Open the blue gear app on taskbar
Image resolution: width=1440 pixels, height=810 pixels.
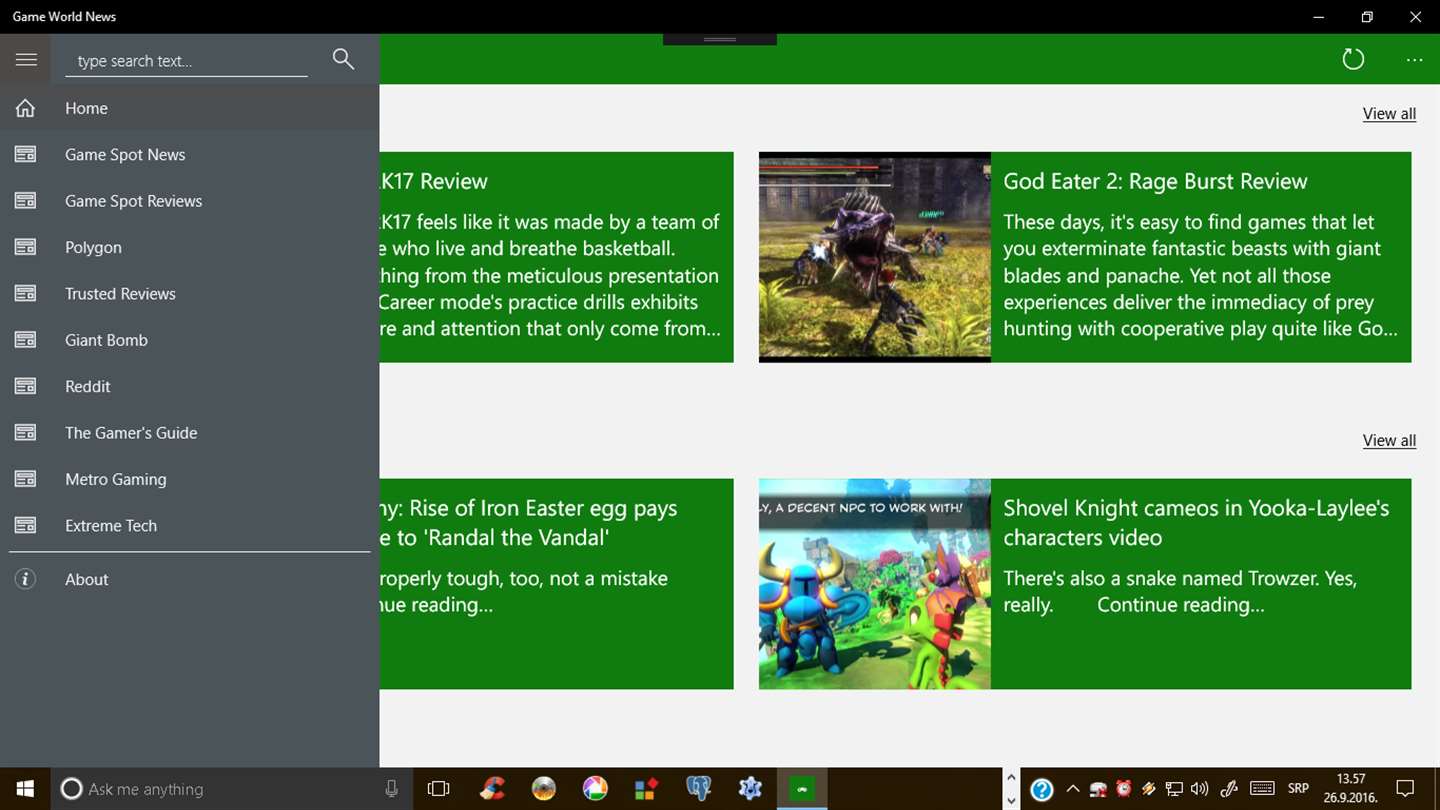[x=750, y=789]
